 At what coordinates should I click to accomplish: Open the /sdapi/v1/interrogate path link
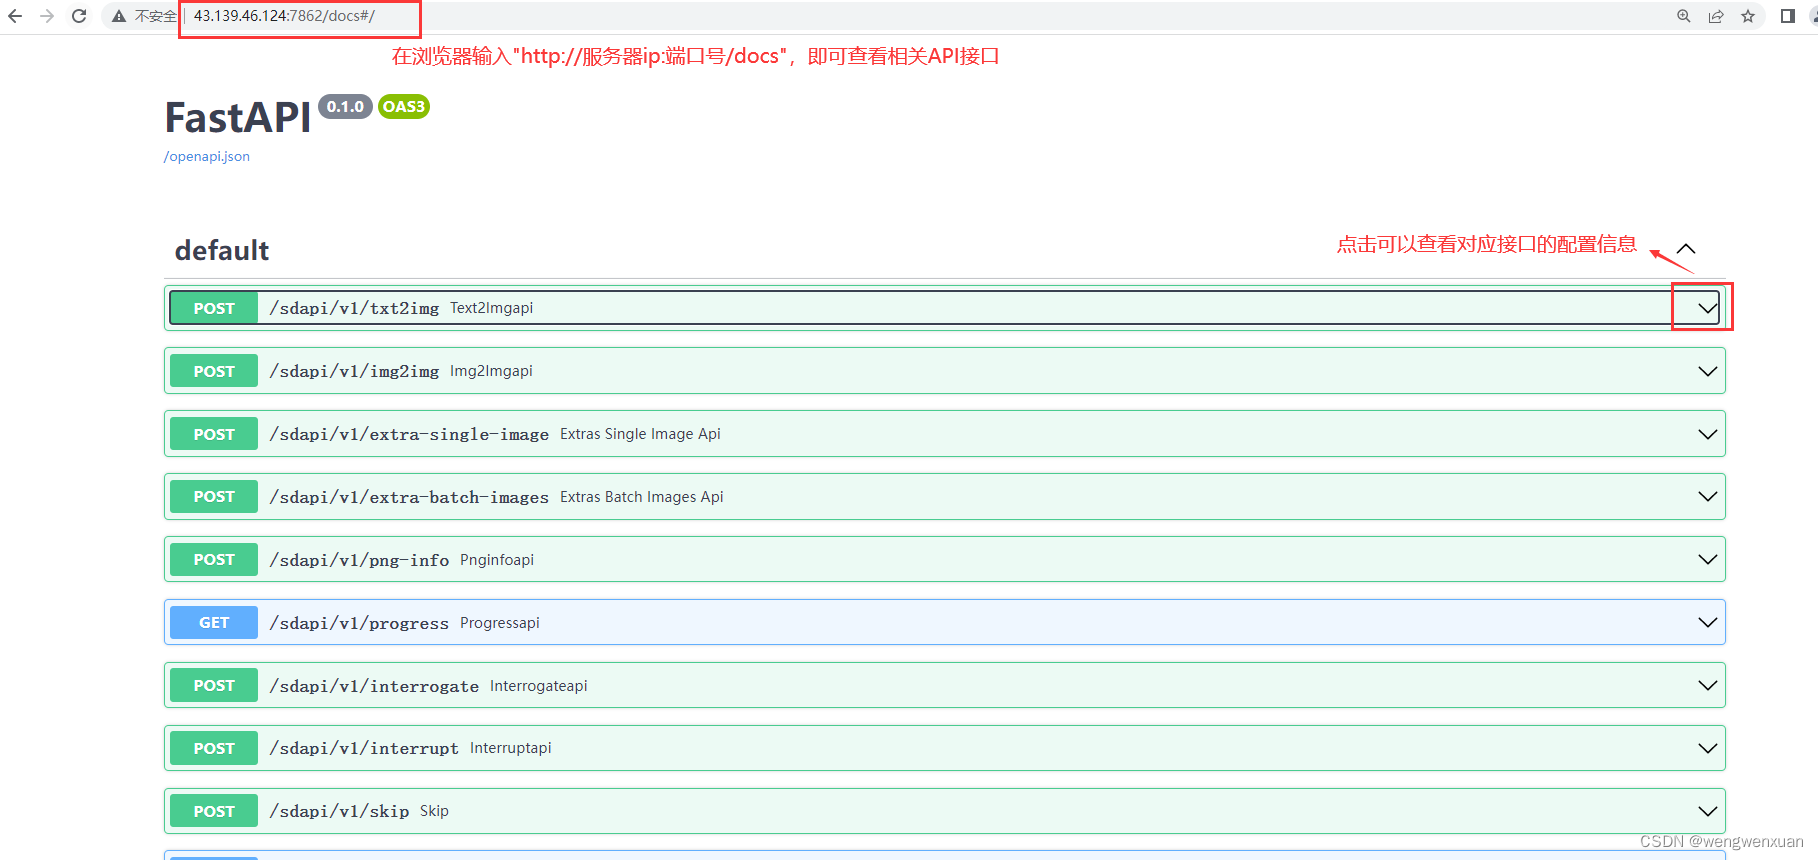[x=374, y=686]
